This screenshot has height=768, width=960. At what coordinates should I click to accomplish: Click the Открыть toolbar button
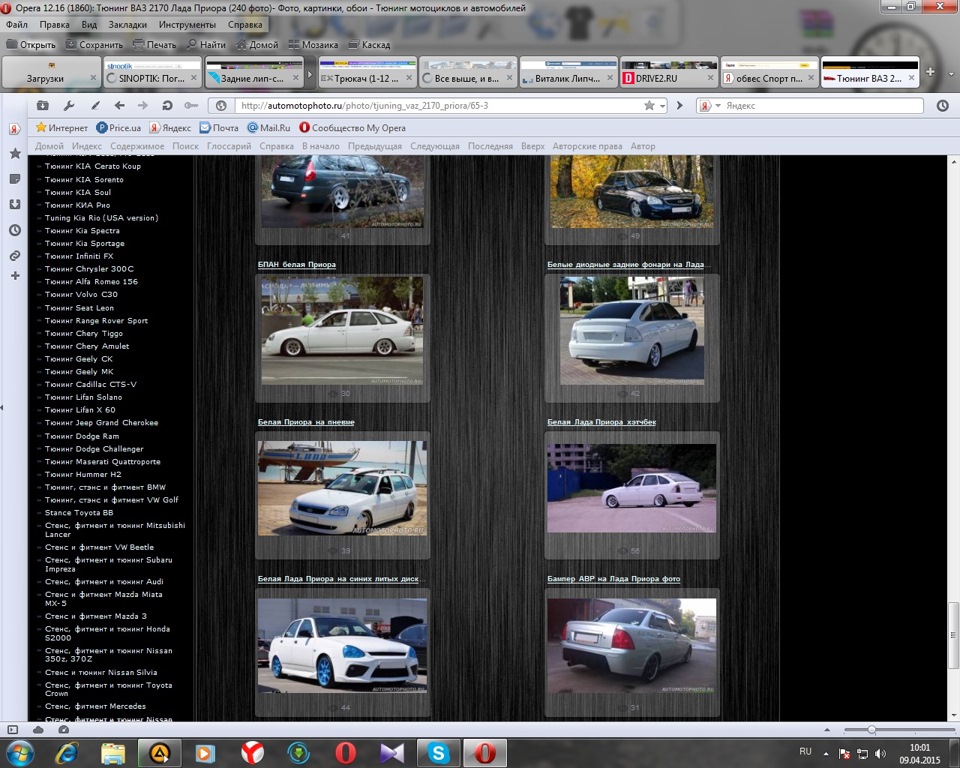click(31, 45)
